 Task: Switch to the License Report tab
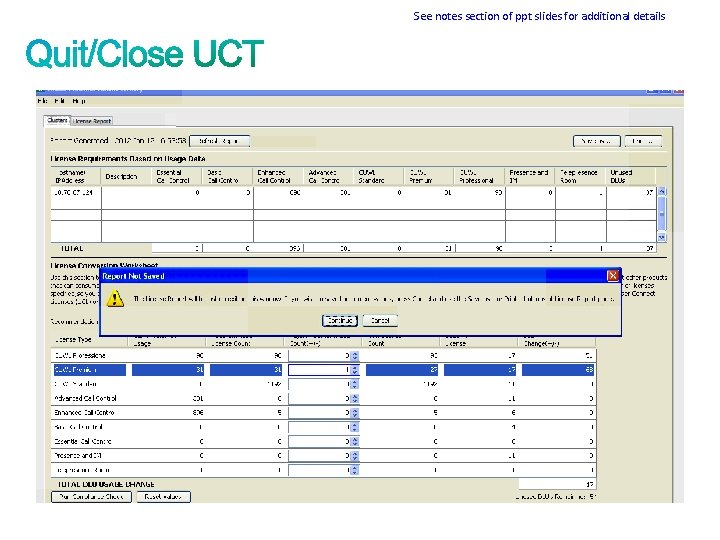point(92,121)
